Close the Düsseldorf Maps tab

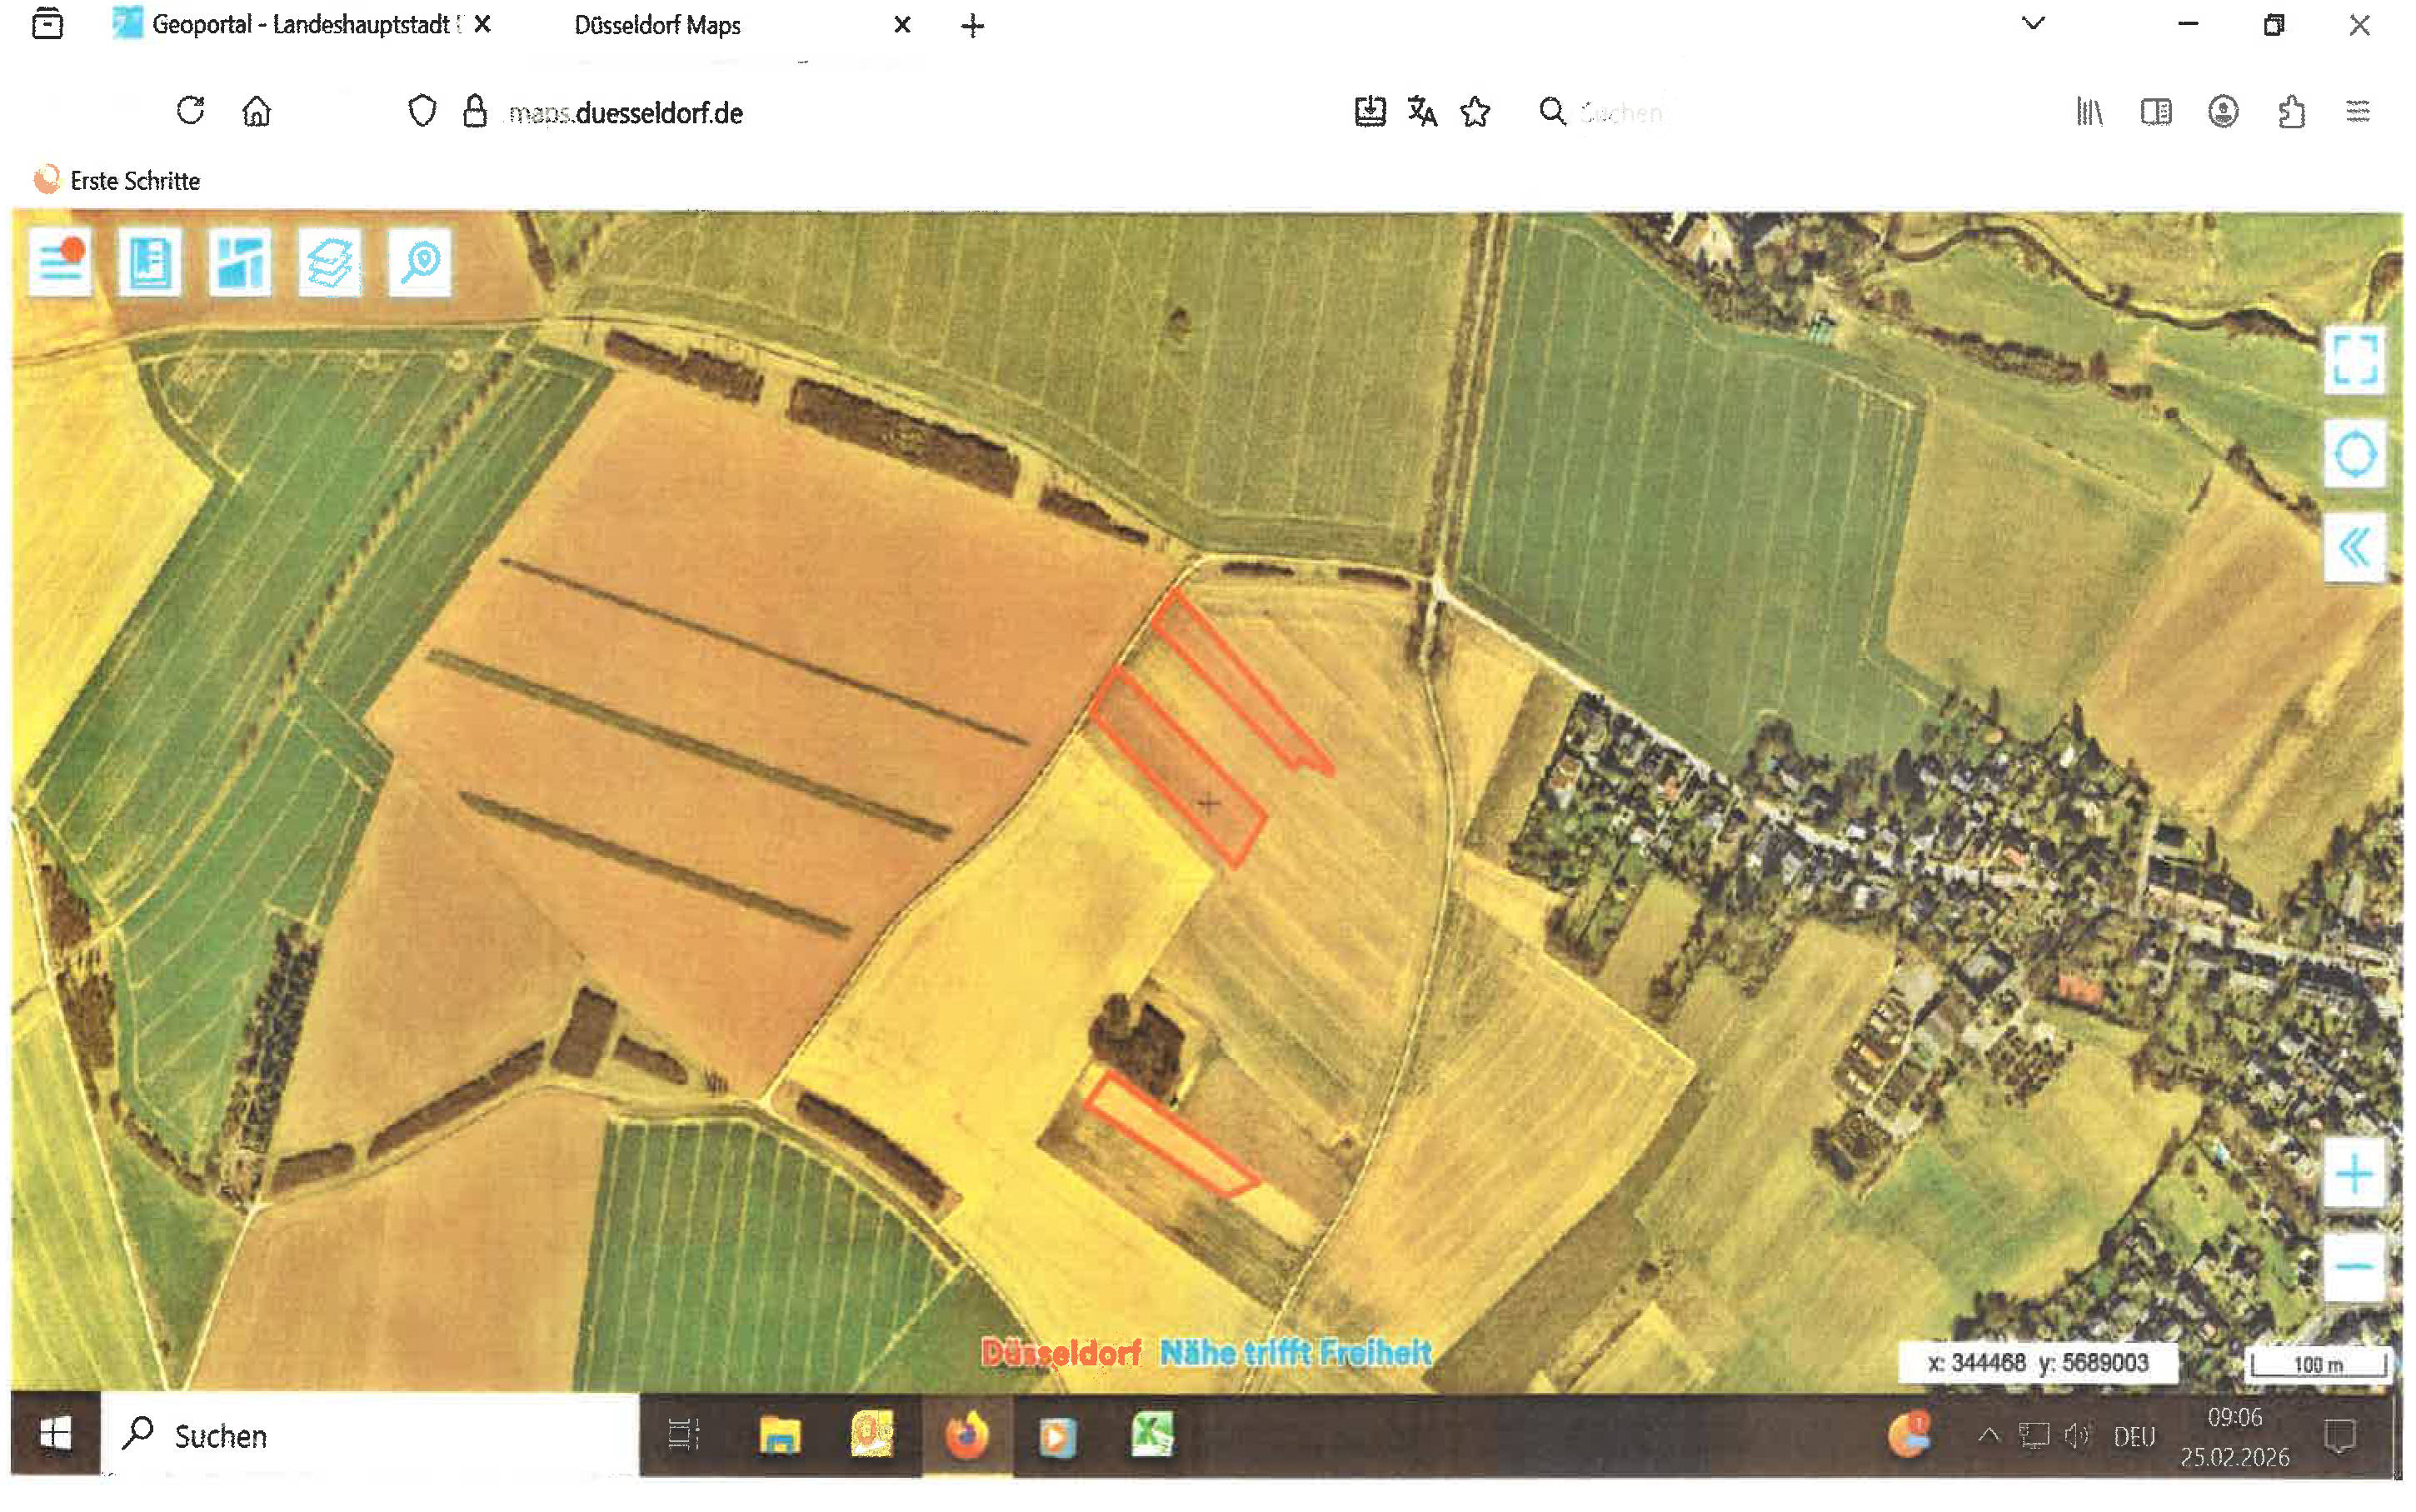point(902,25)
